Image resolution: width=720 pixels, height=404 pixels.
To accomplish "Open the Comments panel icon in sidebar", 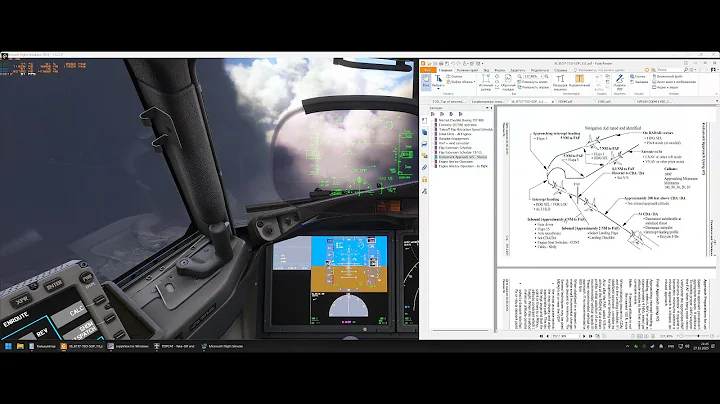I will pyautogui.click(x=424, y=156).
